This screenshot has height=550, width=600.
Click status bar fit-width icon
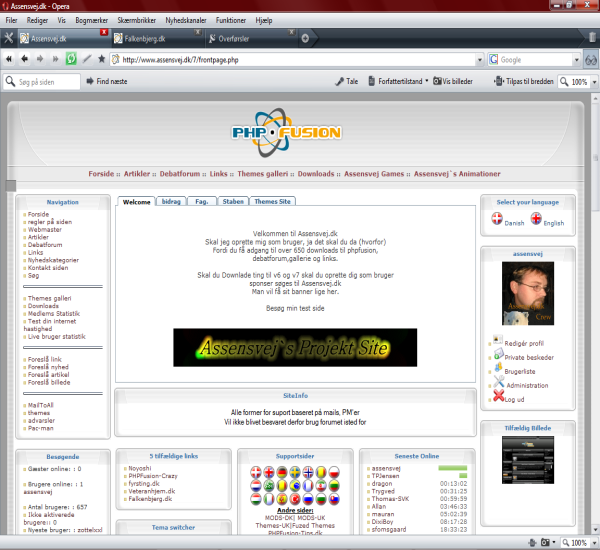point(532,543)
